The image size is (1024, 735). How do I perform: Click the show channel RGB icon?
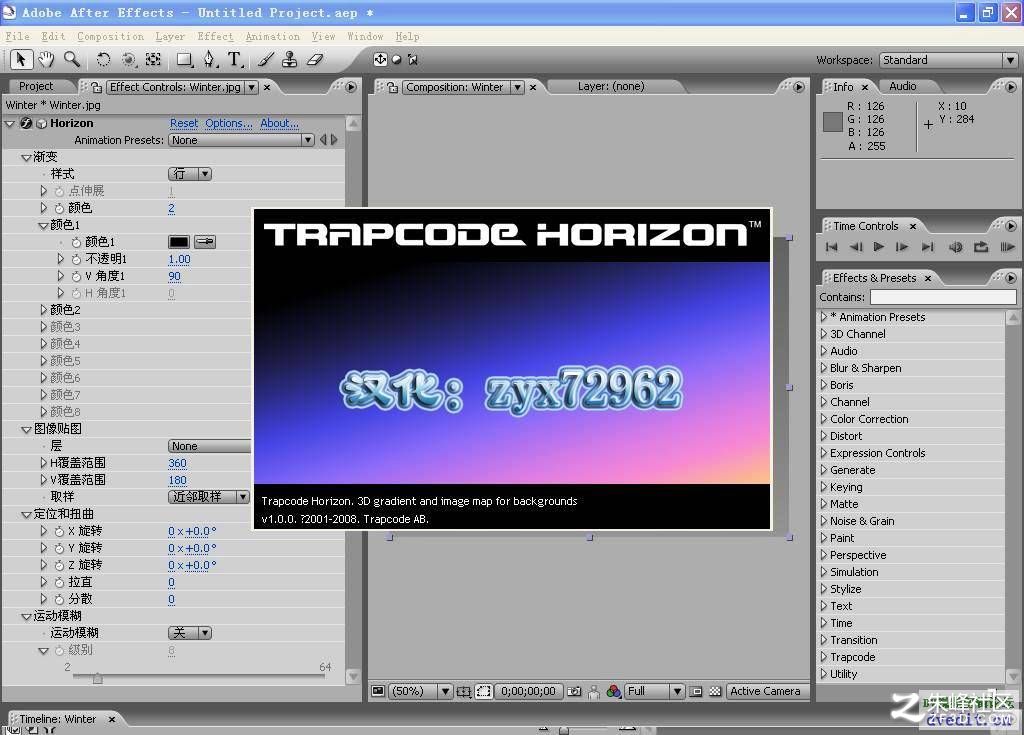[613, 691]
